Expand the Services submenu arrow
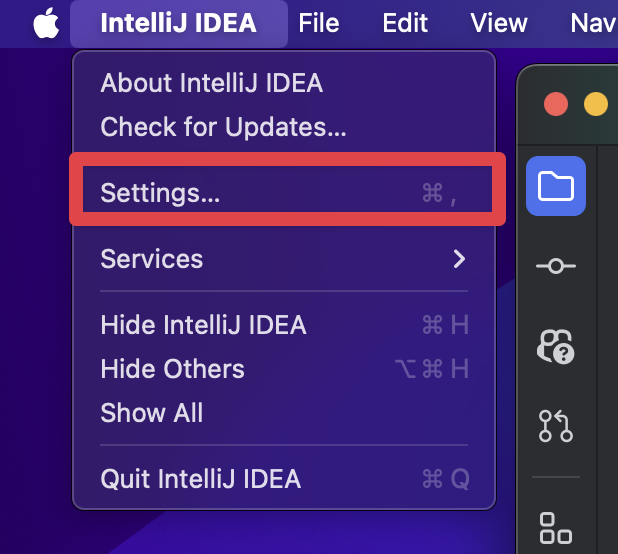Viewport: 618px width, 554px height. pos(459,259)
